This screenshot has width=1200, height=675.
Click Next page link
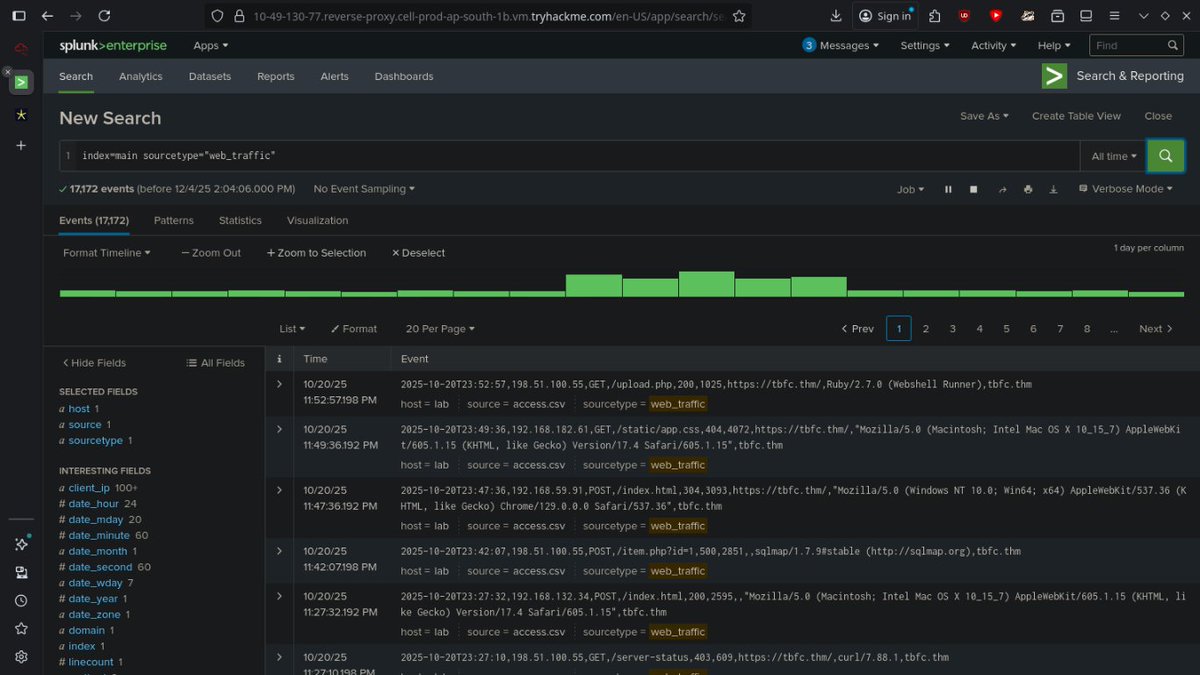(x=1155, y=329)
